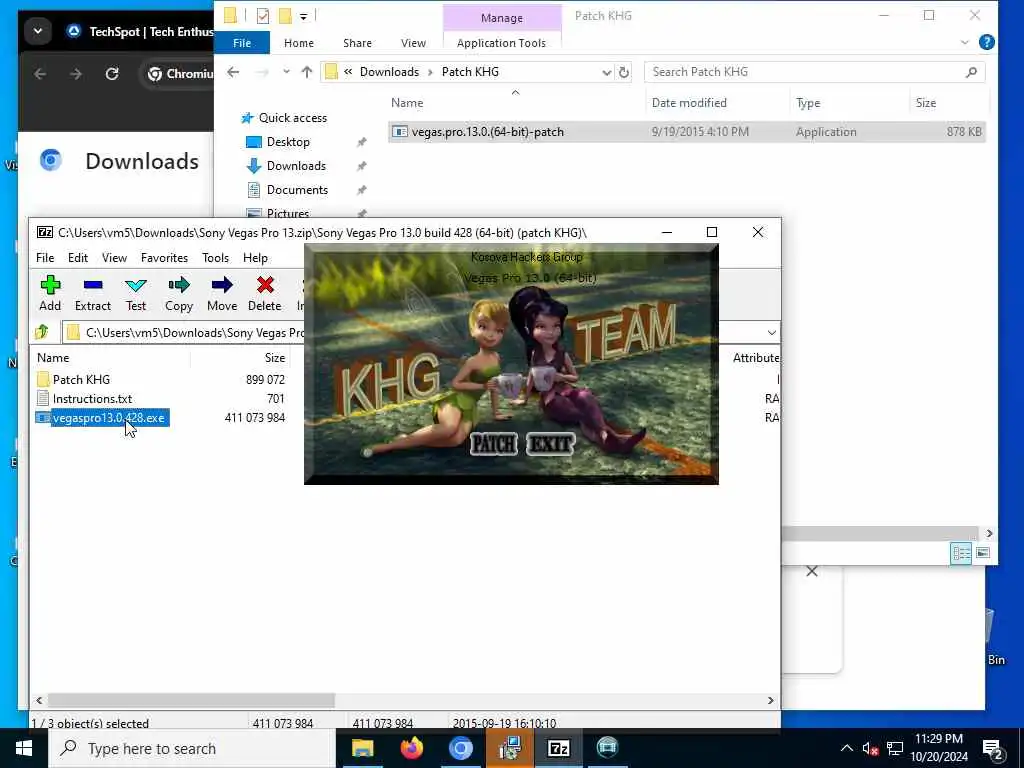Open the tab search dropdown in Chromium
The width and height of the screenshot is (1024, 768).
click(38, 31)
